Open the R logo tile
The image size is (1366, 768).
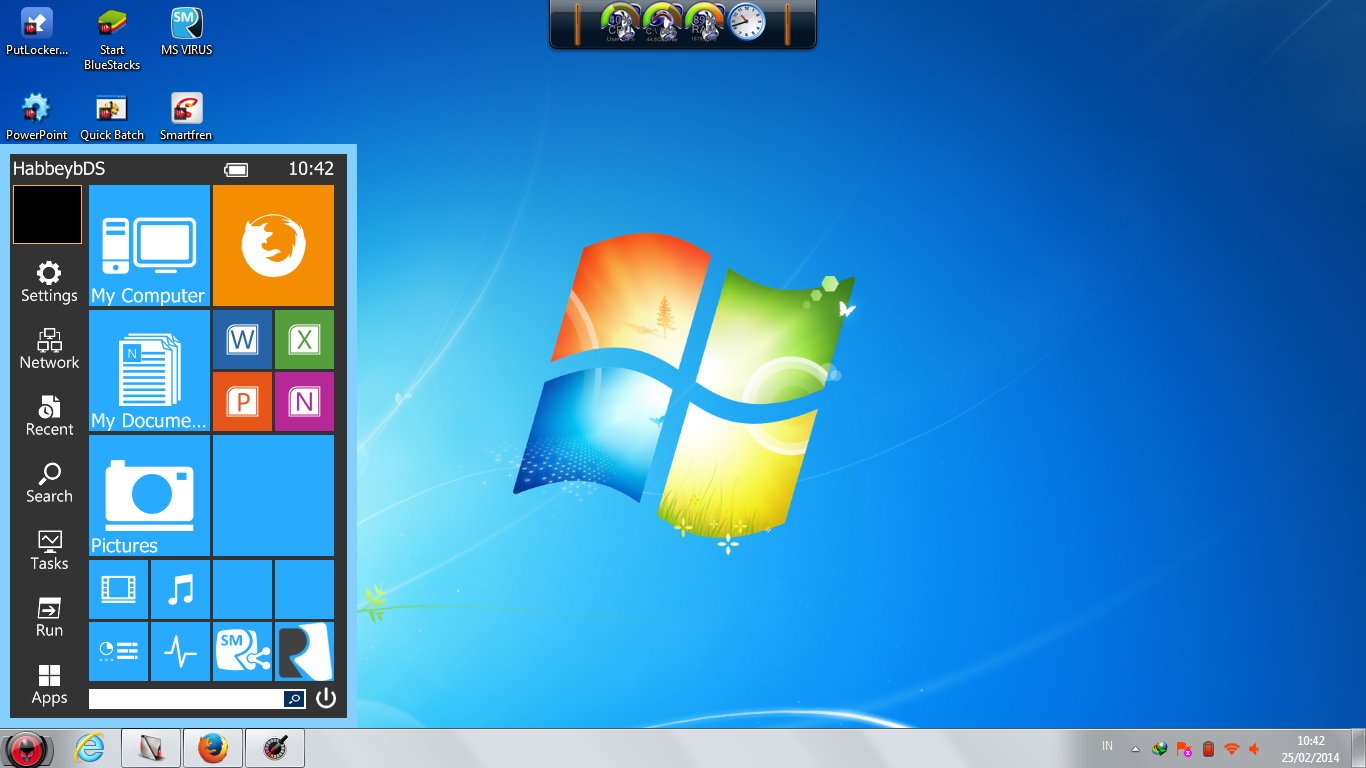tap(304, 651)
